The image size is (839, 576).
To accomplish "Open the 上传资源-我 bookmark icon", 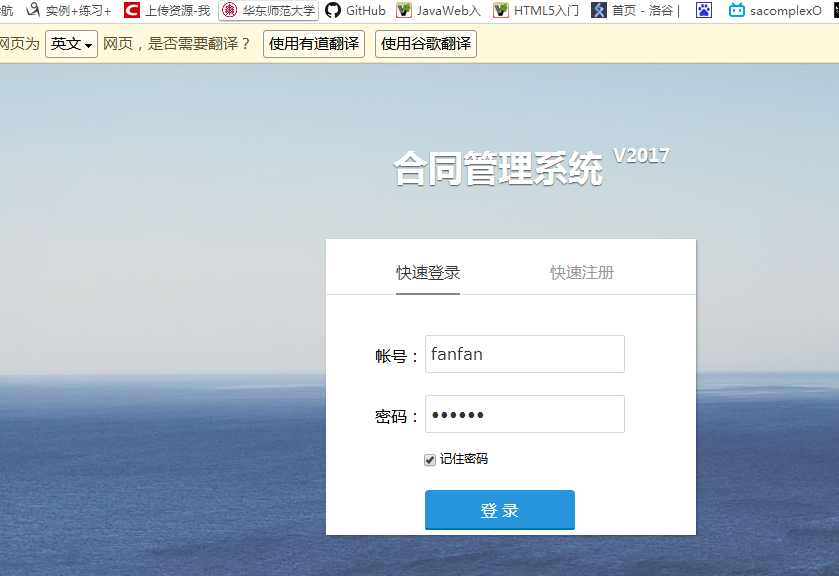I will tap(132, 10).
